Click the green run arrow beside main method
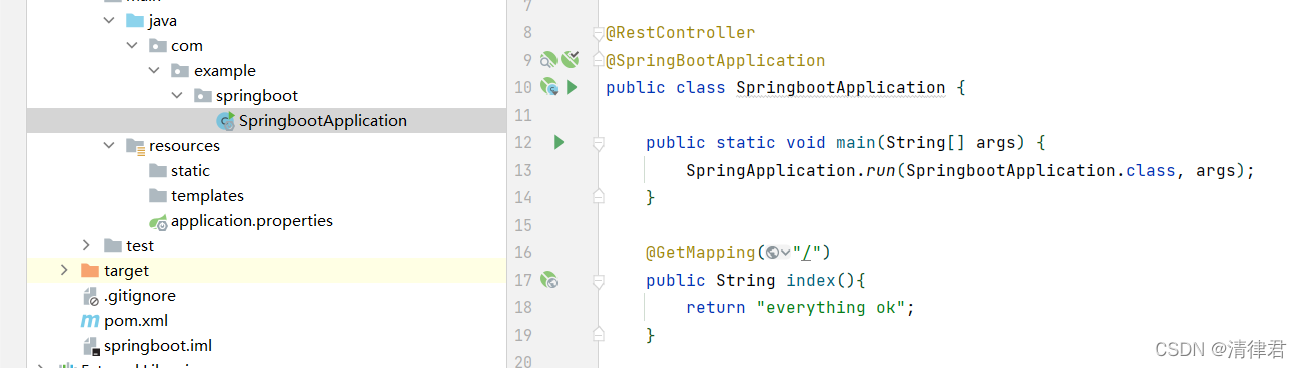 pos(559,143)
